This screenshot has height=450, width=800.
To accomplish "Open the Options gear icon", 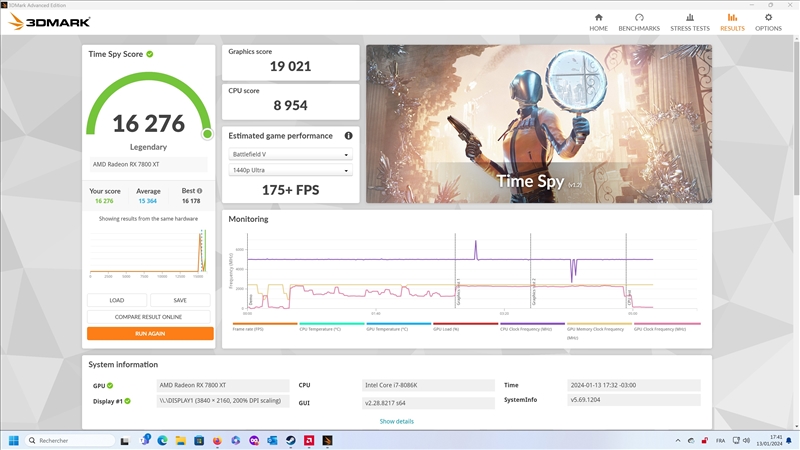I will click(x=768, y=21).
